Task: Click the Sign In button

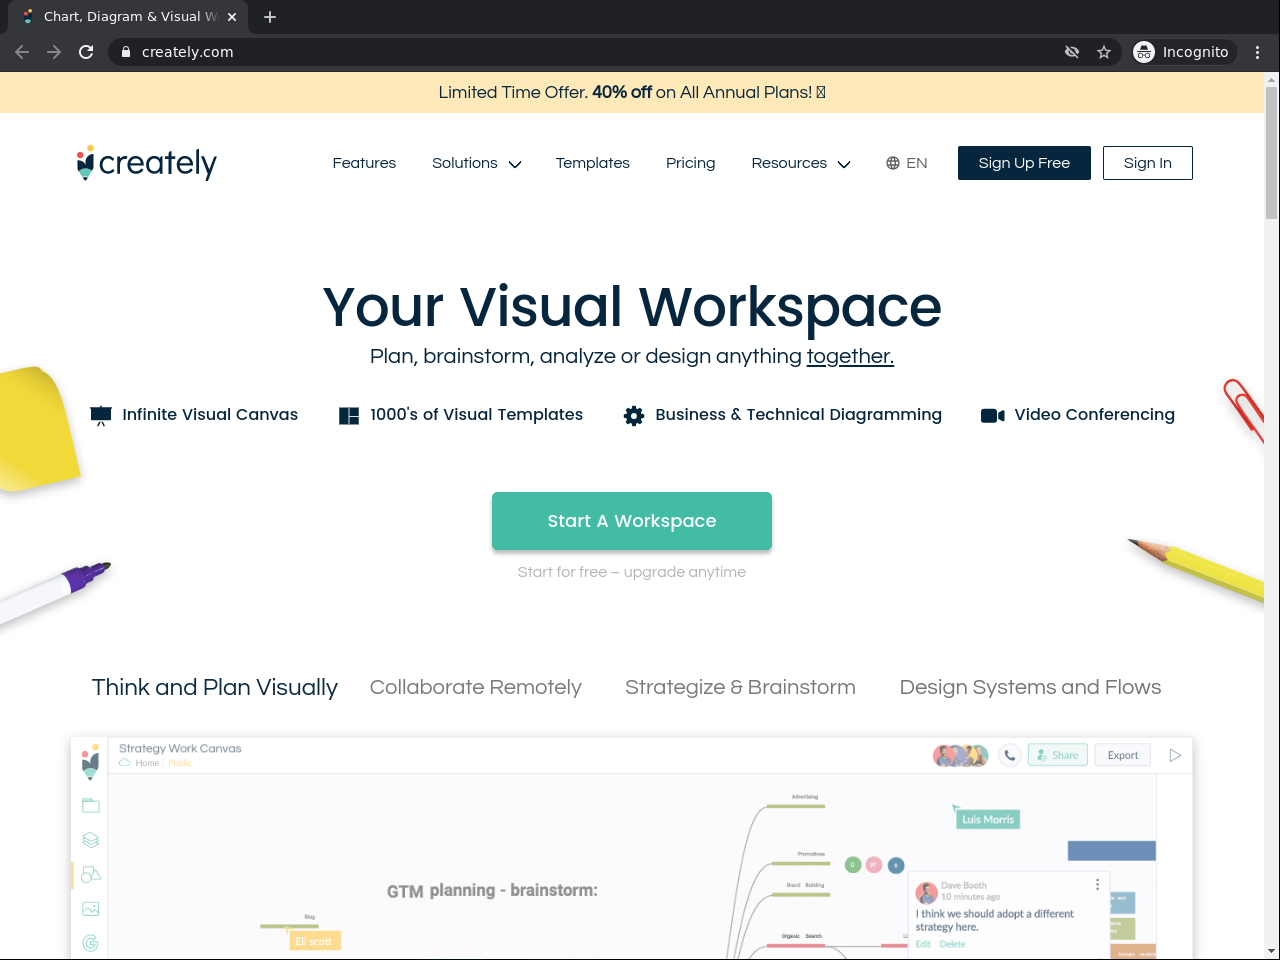Action: (x=1148, y=163)
